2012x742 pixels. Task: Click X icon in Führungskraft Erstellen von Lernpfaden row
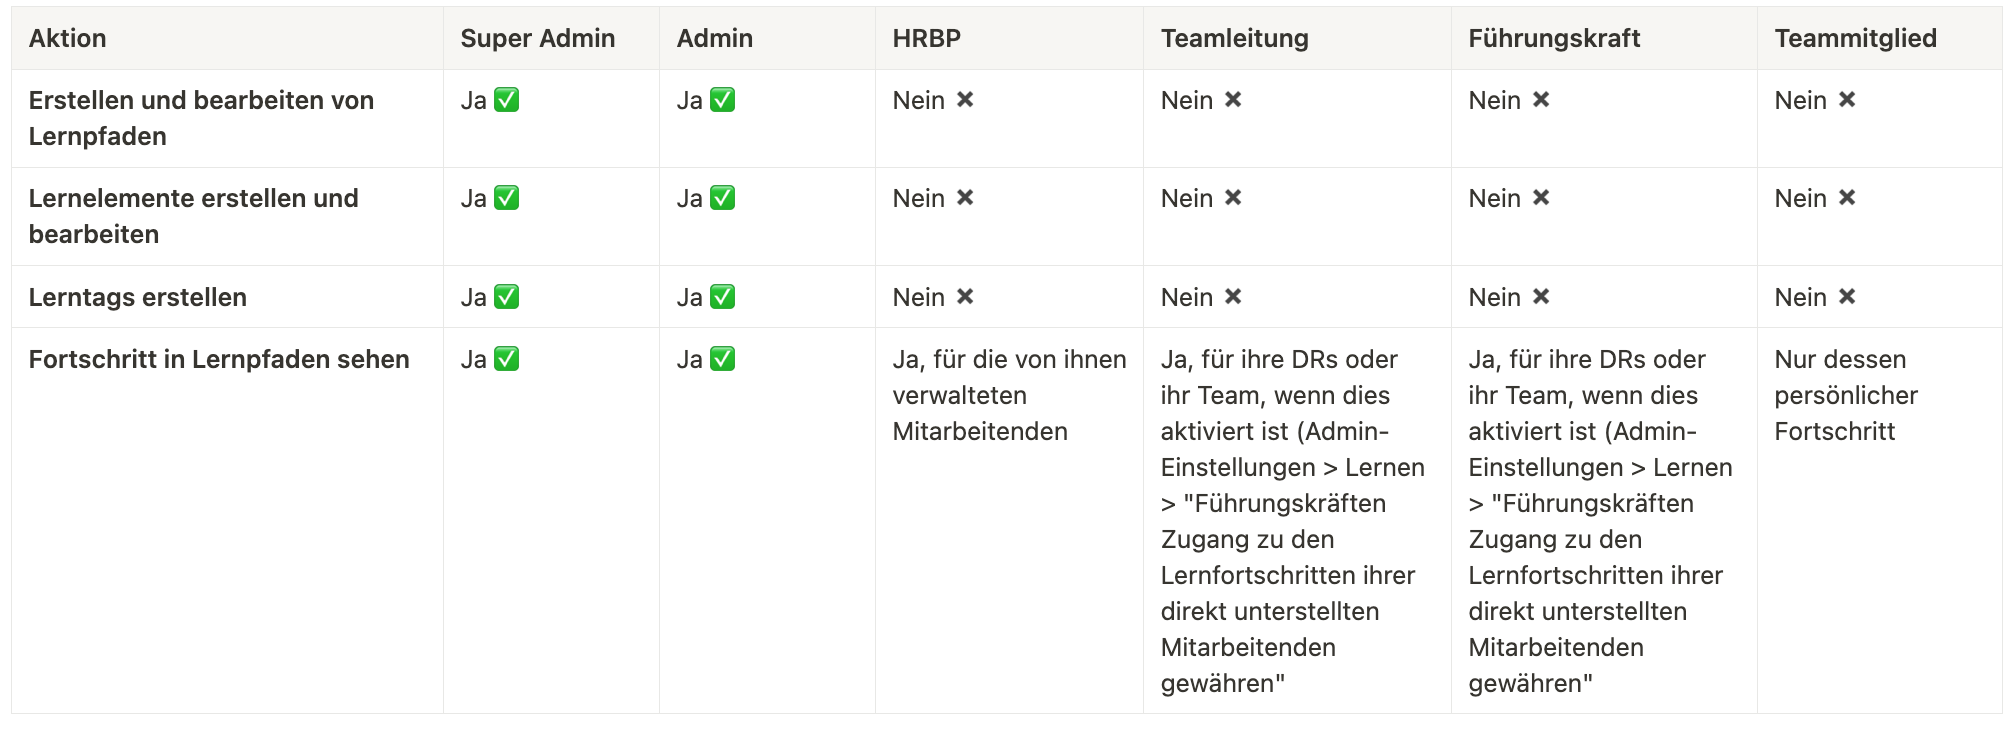point(1541,100)
